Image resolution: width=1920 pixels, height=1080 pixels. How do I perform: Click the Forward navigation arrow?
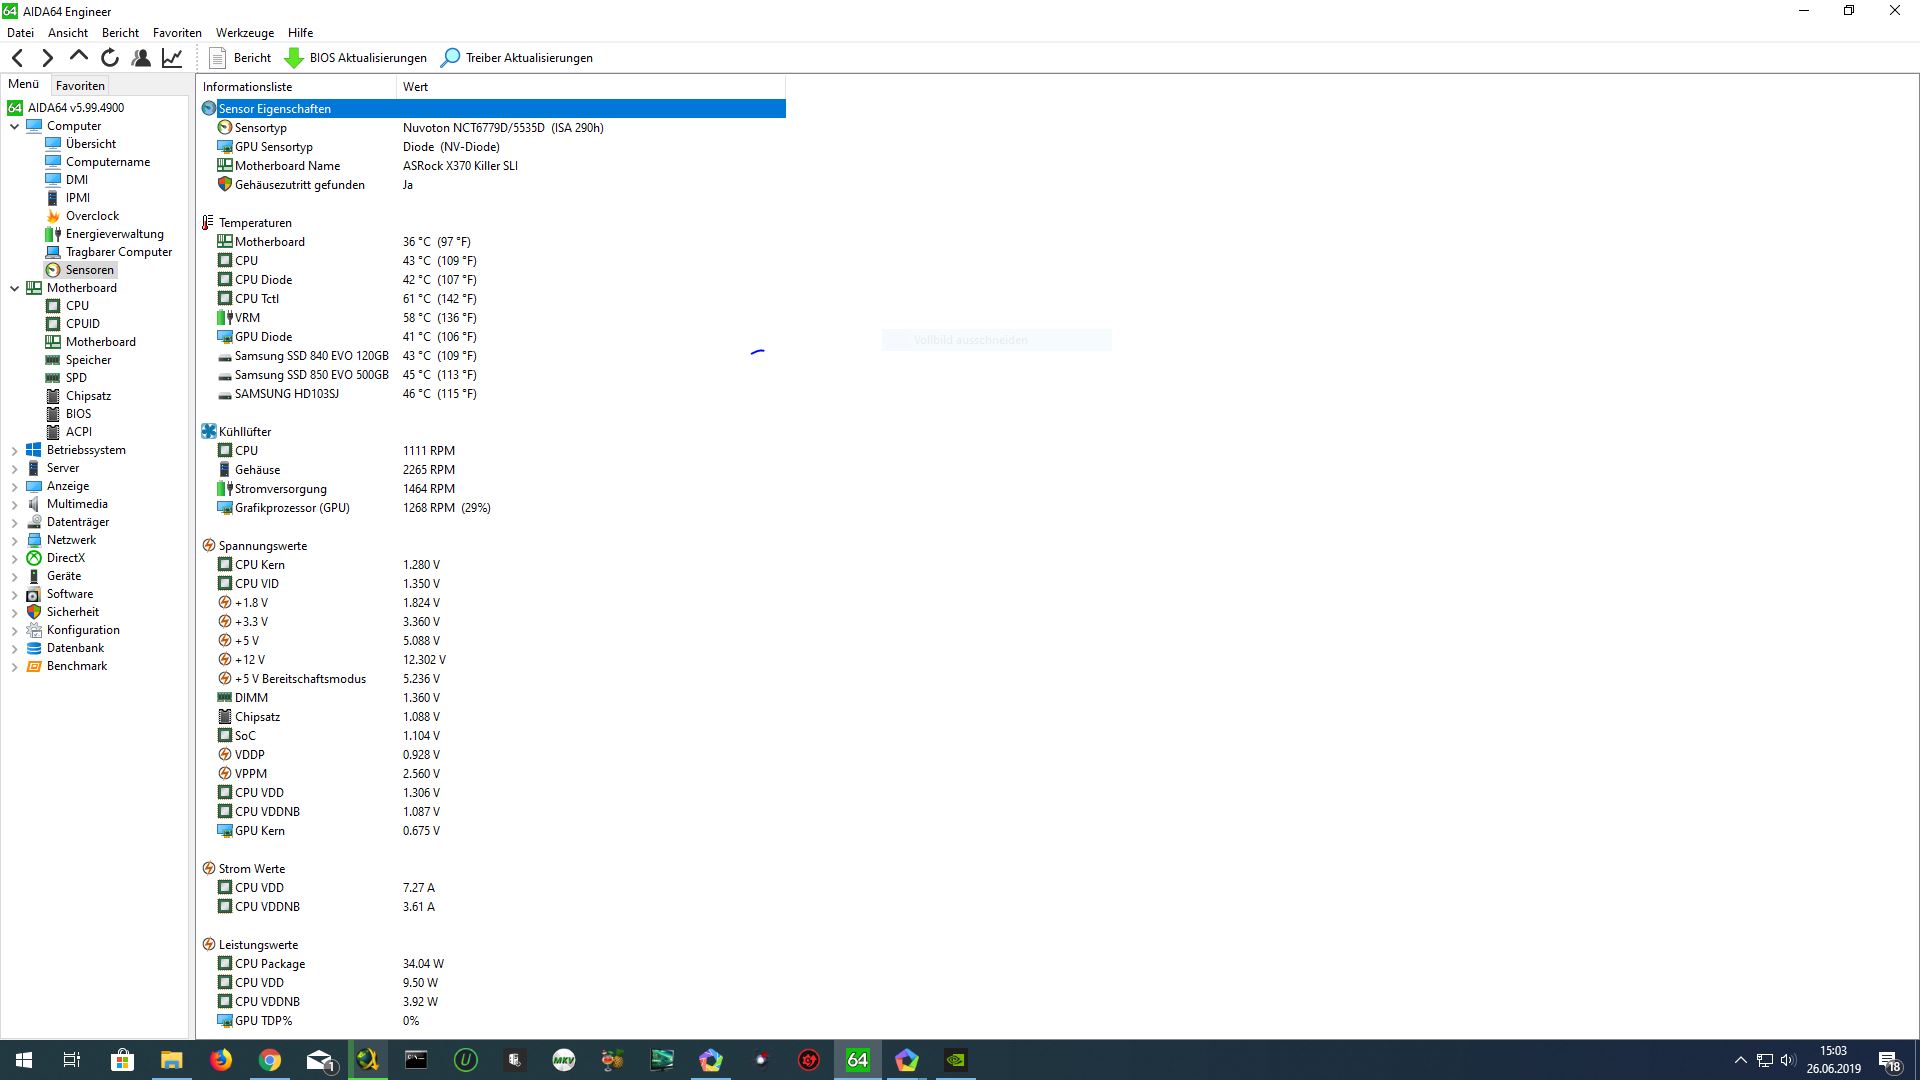pos(47,58)
